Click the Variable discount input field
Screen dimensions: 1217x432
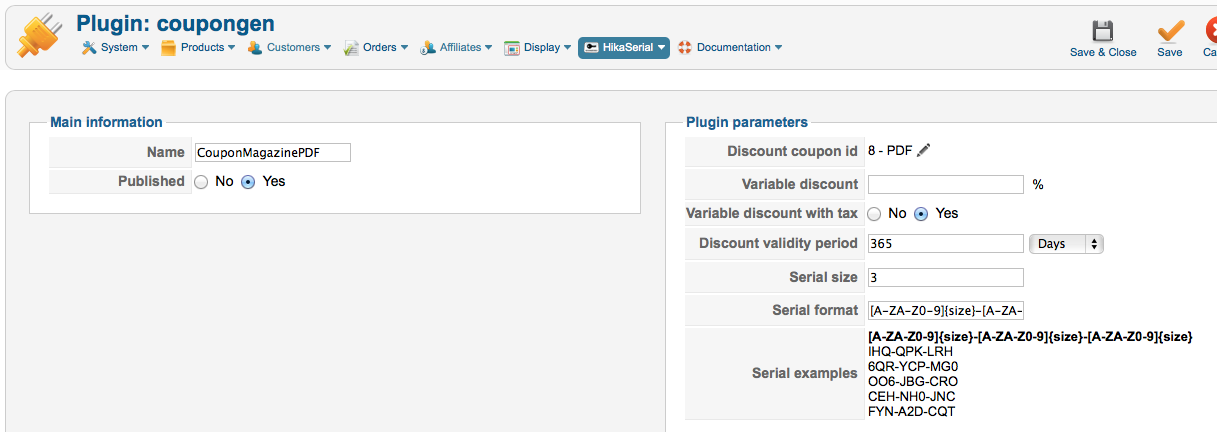(x=945, y=184)
